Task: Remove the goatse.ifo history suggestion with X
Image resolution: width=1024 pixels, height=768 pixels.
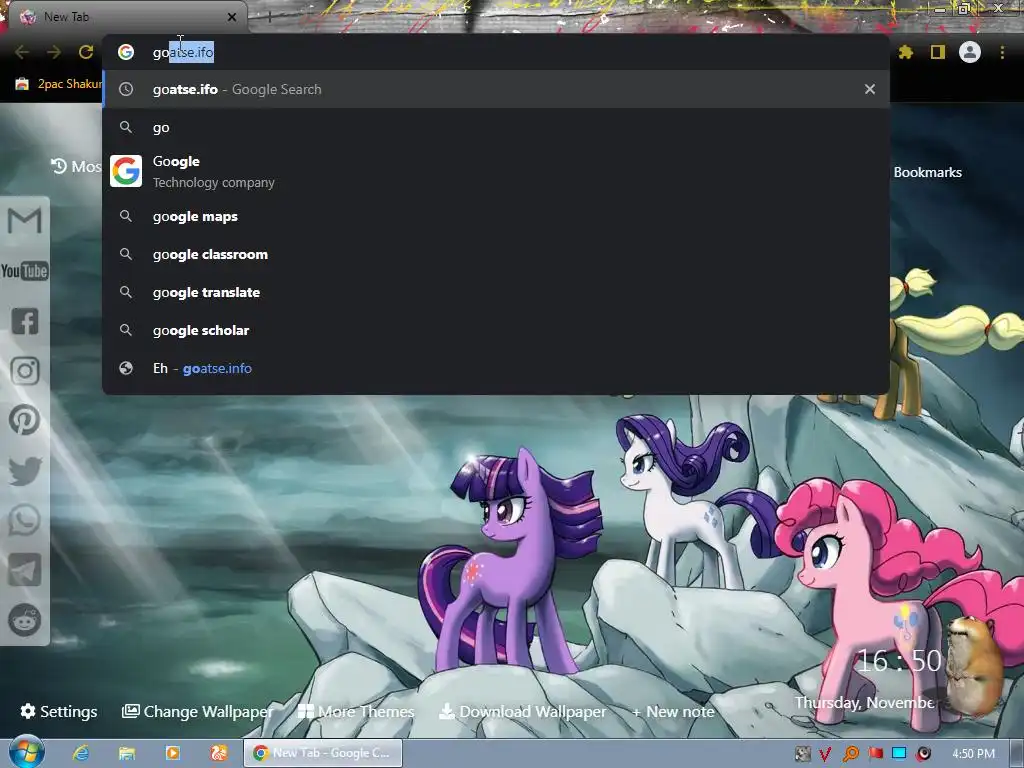Action: coord(870,89)
